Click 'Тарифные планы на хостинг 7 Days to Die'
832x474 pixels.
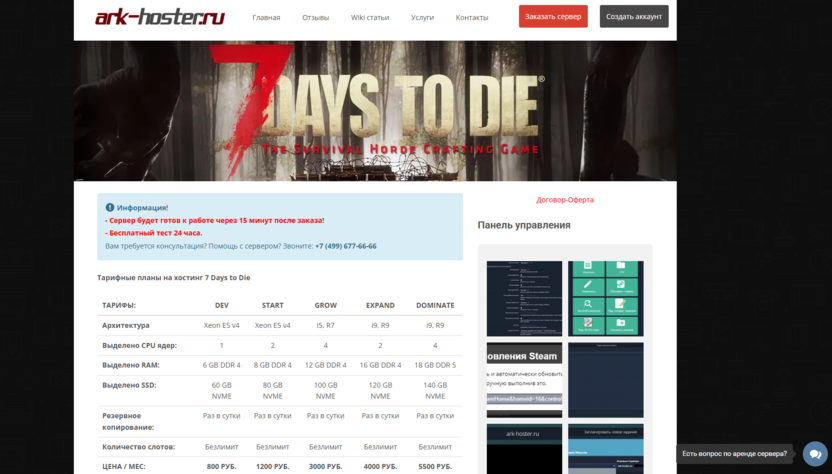[x=174, y=278]
